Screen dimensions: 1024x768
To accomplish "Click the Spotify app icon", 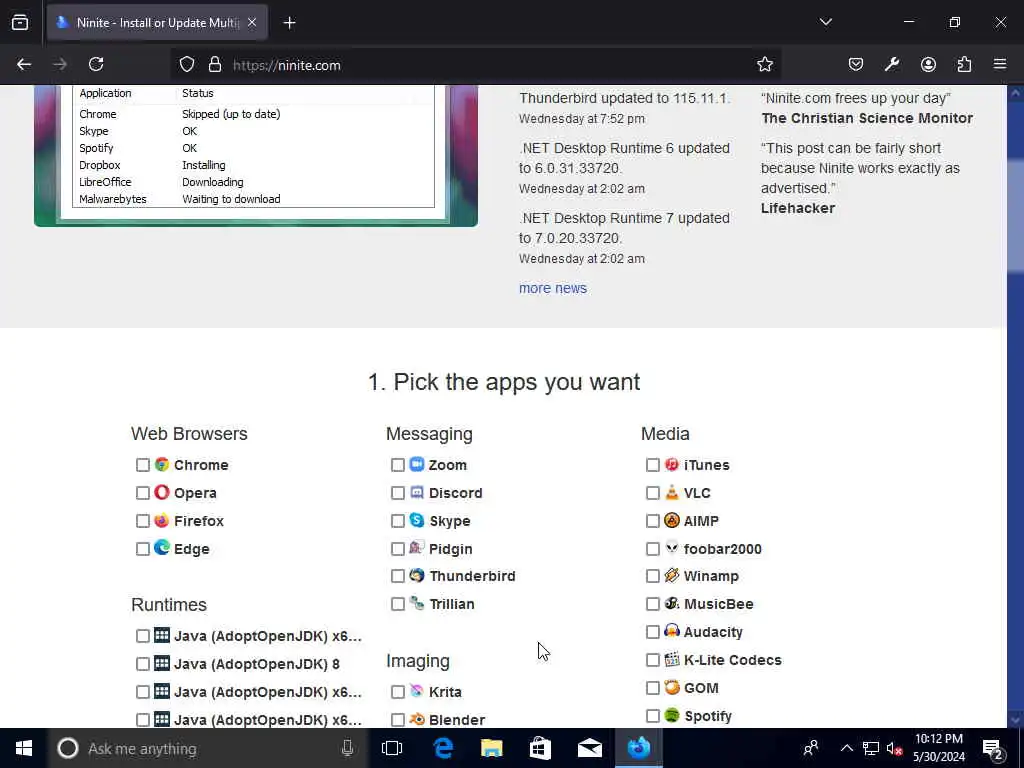I will [672, 716].
